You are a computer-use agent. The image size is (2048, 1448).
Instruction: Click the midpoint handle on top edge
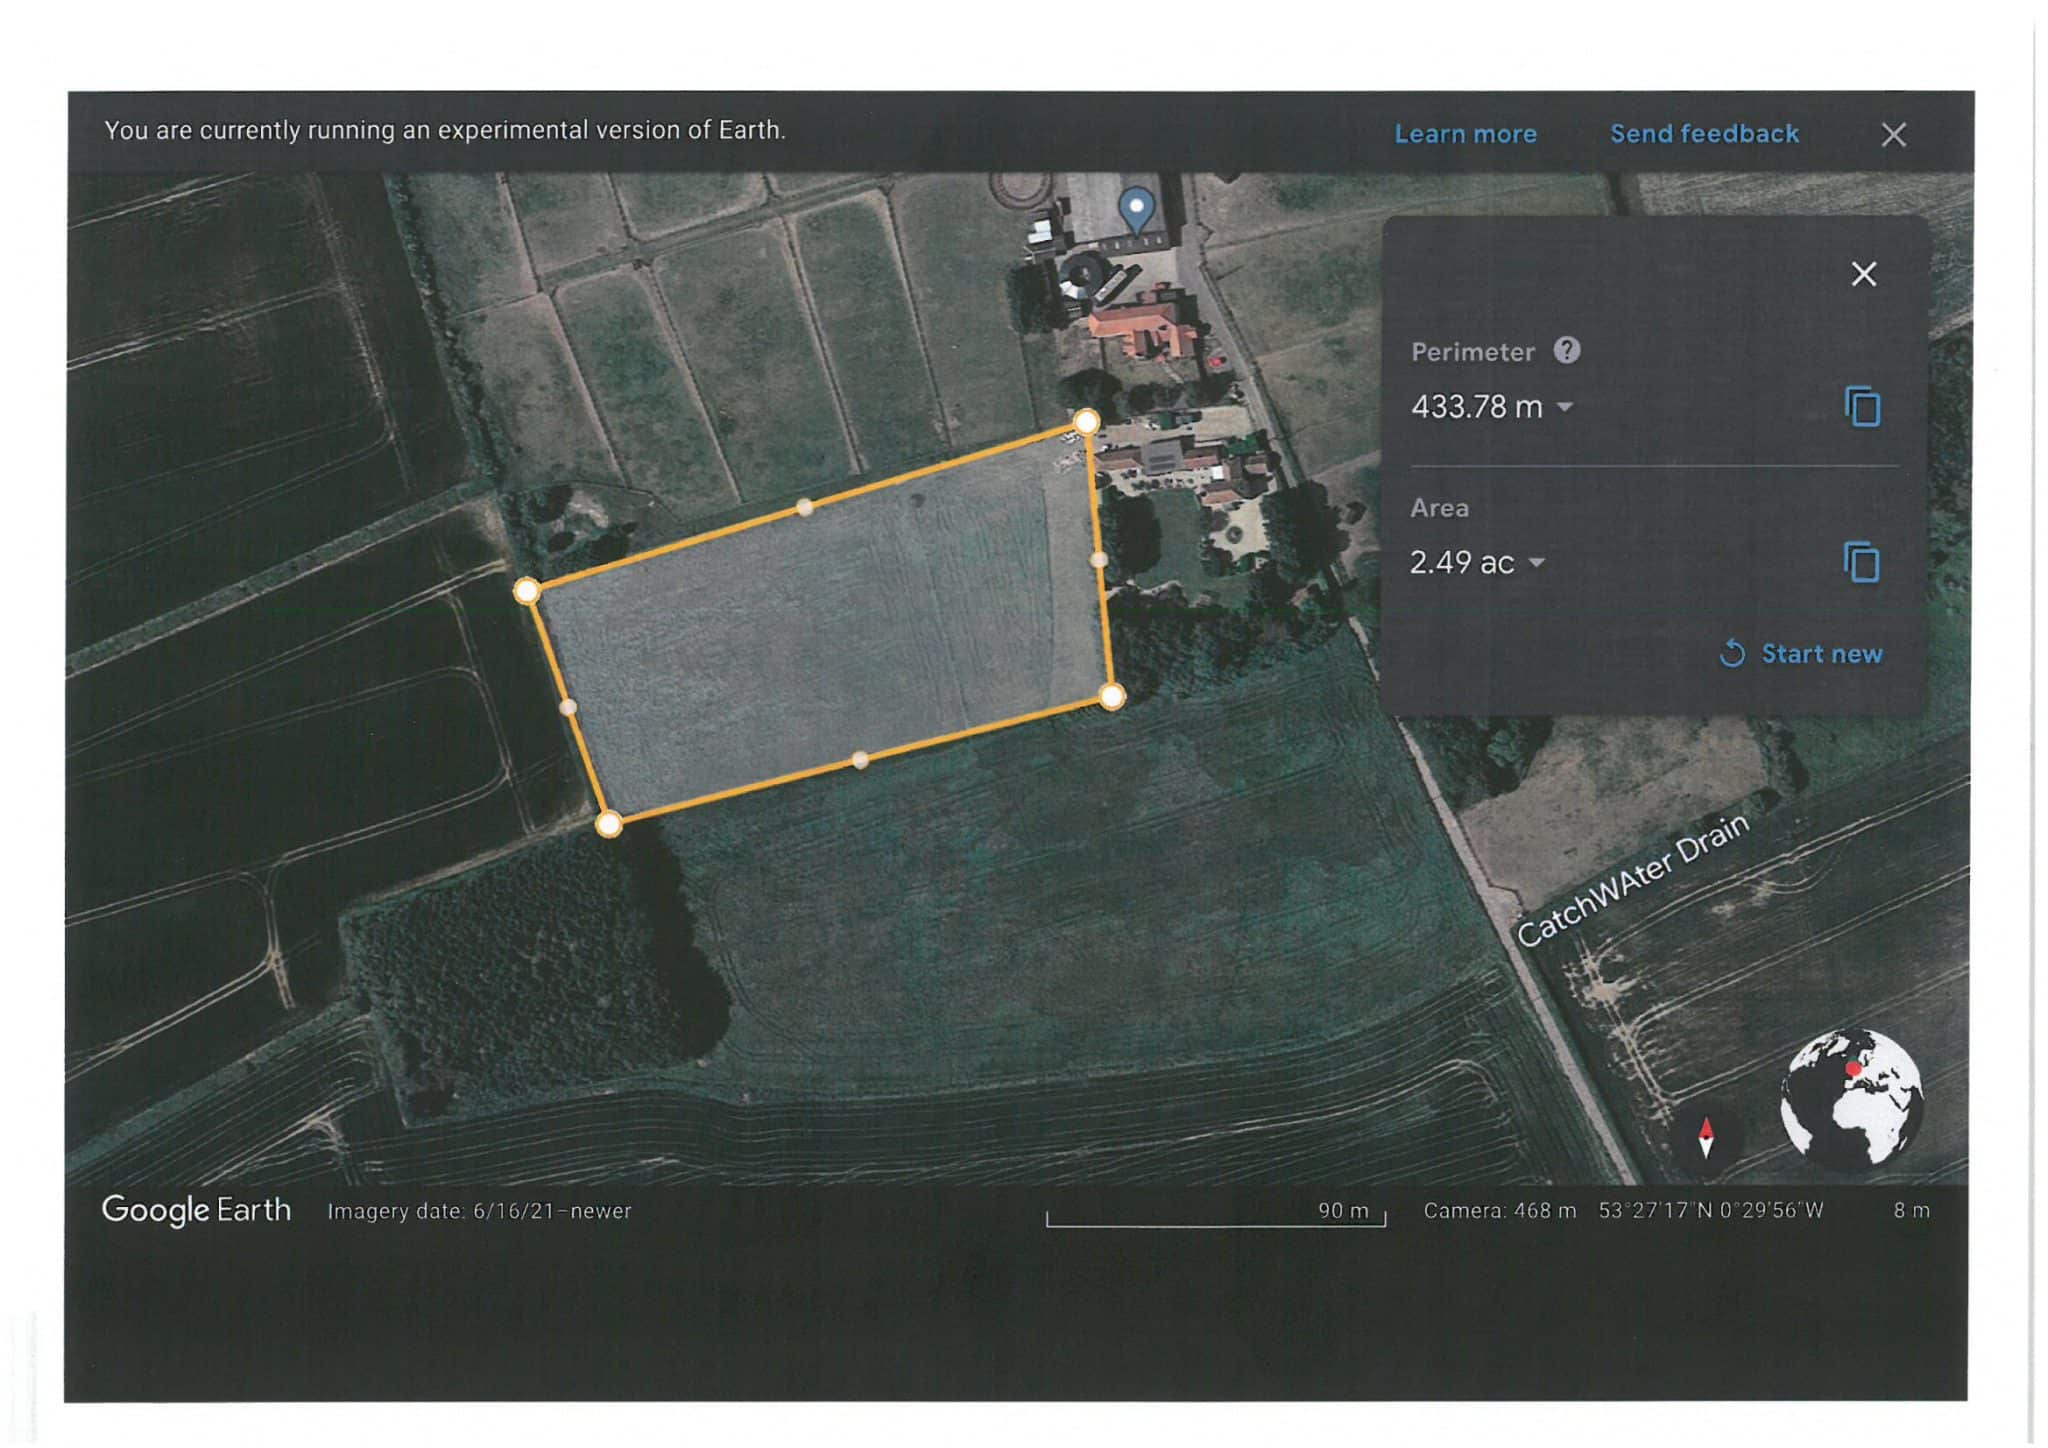[805, 508]
